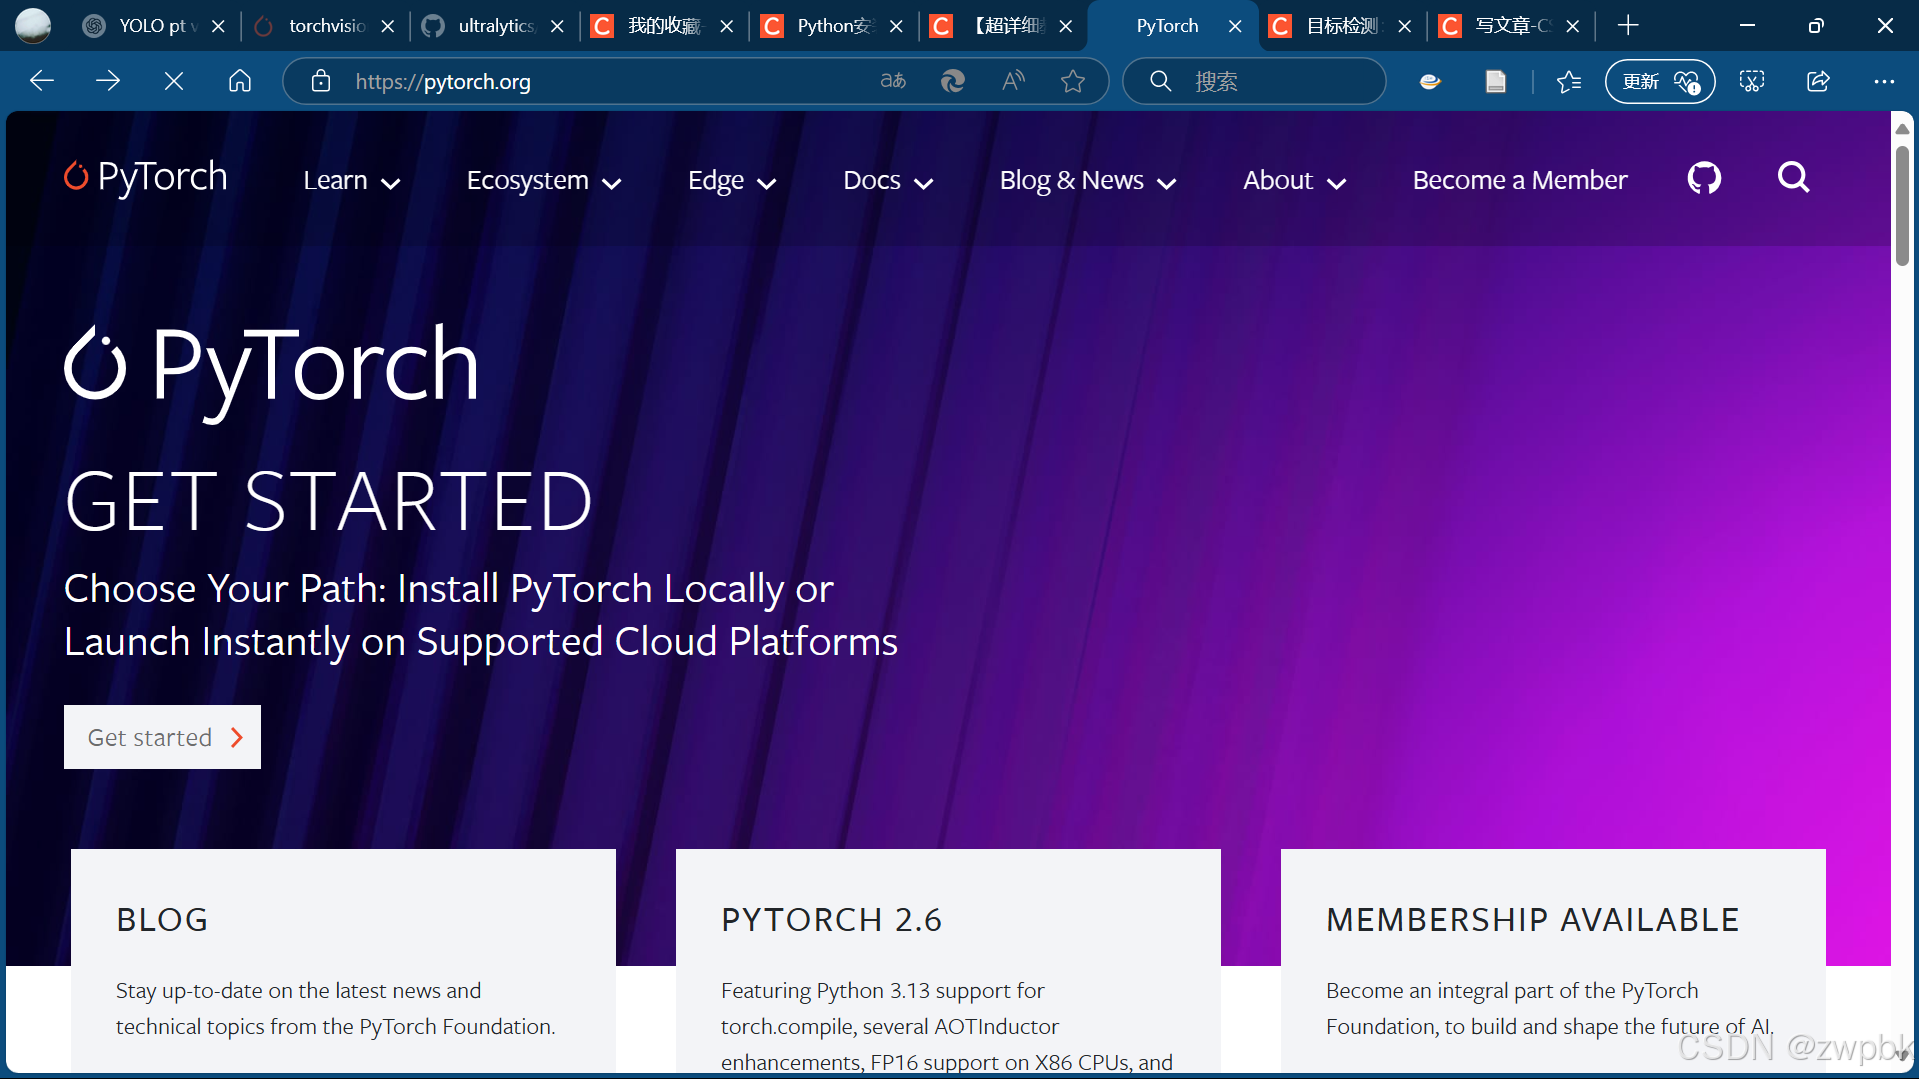Expand the Ecosystem menu
The width and height of the screenshot is (1919, 1079).
[545, 181]
